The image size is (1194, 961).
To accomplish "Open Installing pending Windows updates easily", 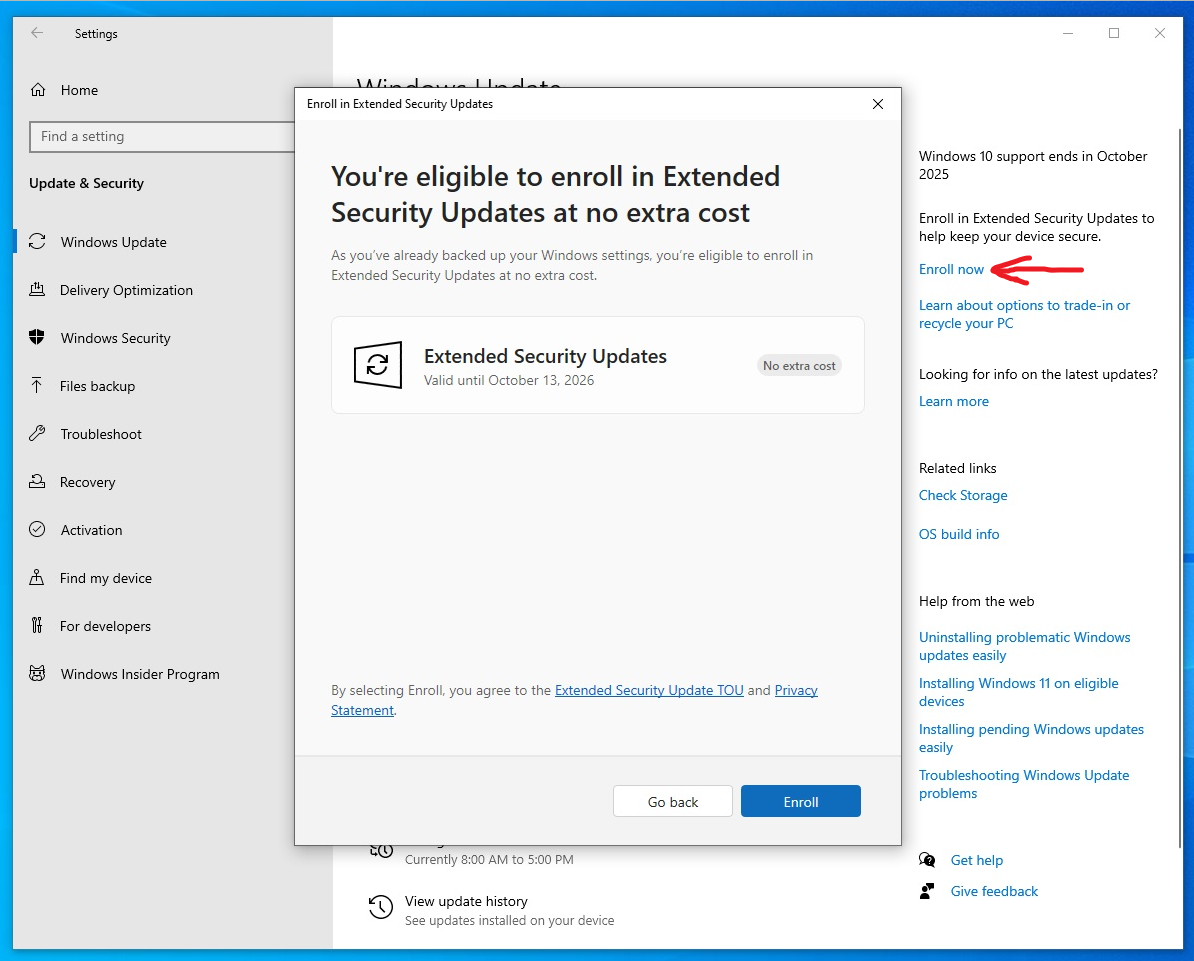I will (1031, 738).
